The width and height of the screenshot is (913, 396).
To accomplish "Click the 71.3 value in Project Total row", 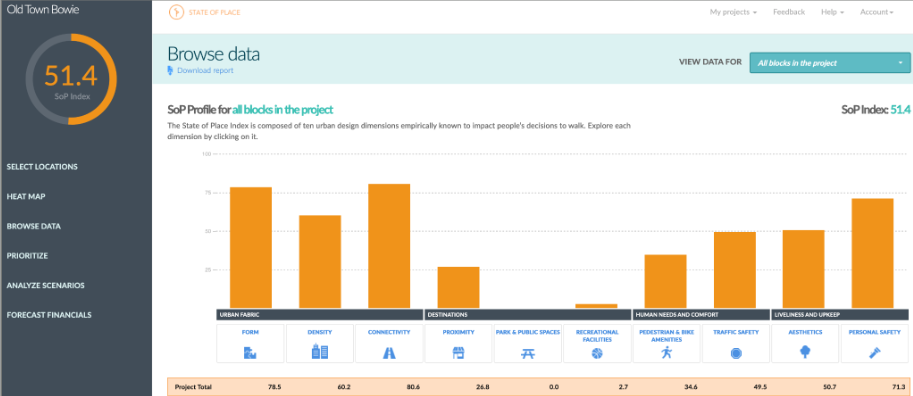I will pyautogui.click(x=899, y=387).
